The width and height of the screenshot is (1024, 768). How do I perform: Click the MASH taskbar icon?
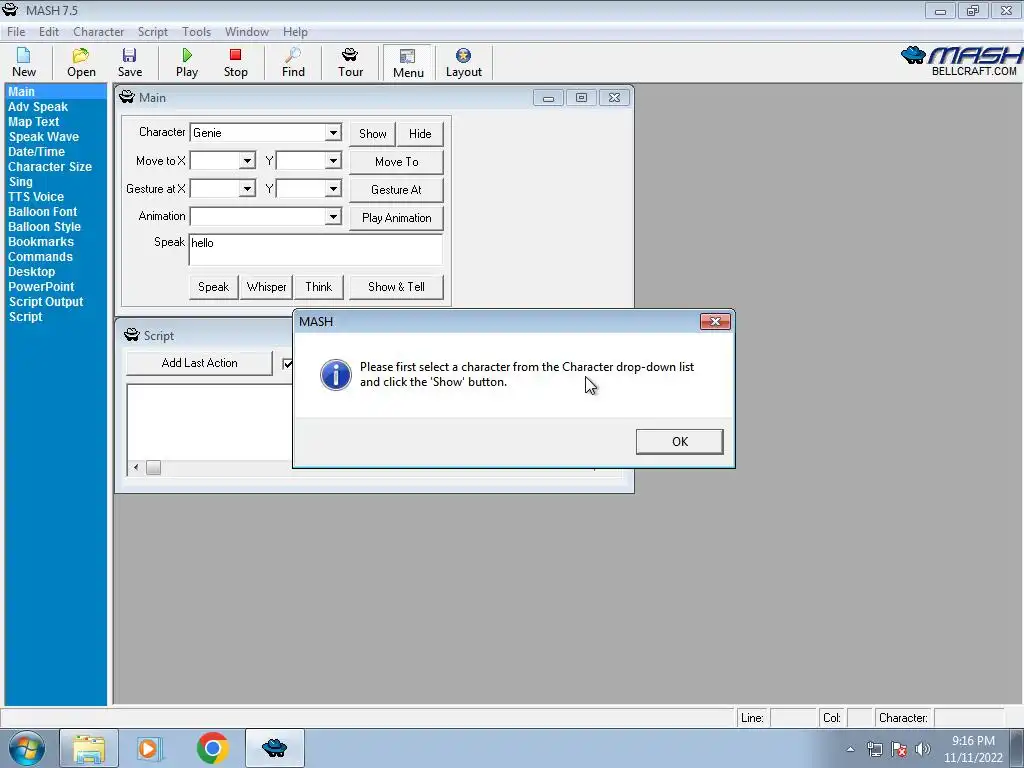coord(274,748)
